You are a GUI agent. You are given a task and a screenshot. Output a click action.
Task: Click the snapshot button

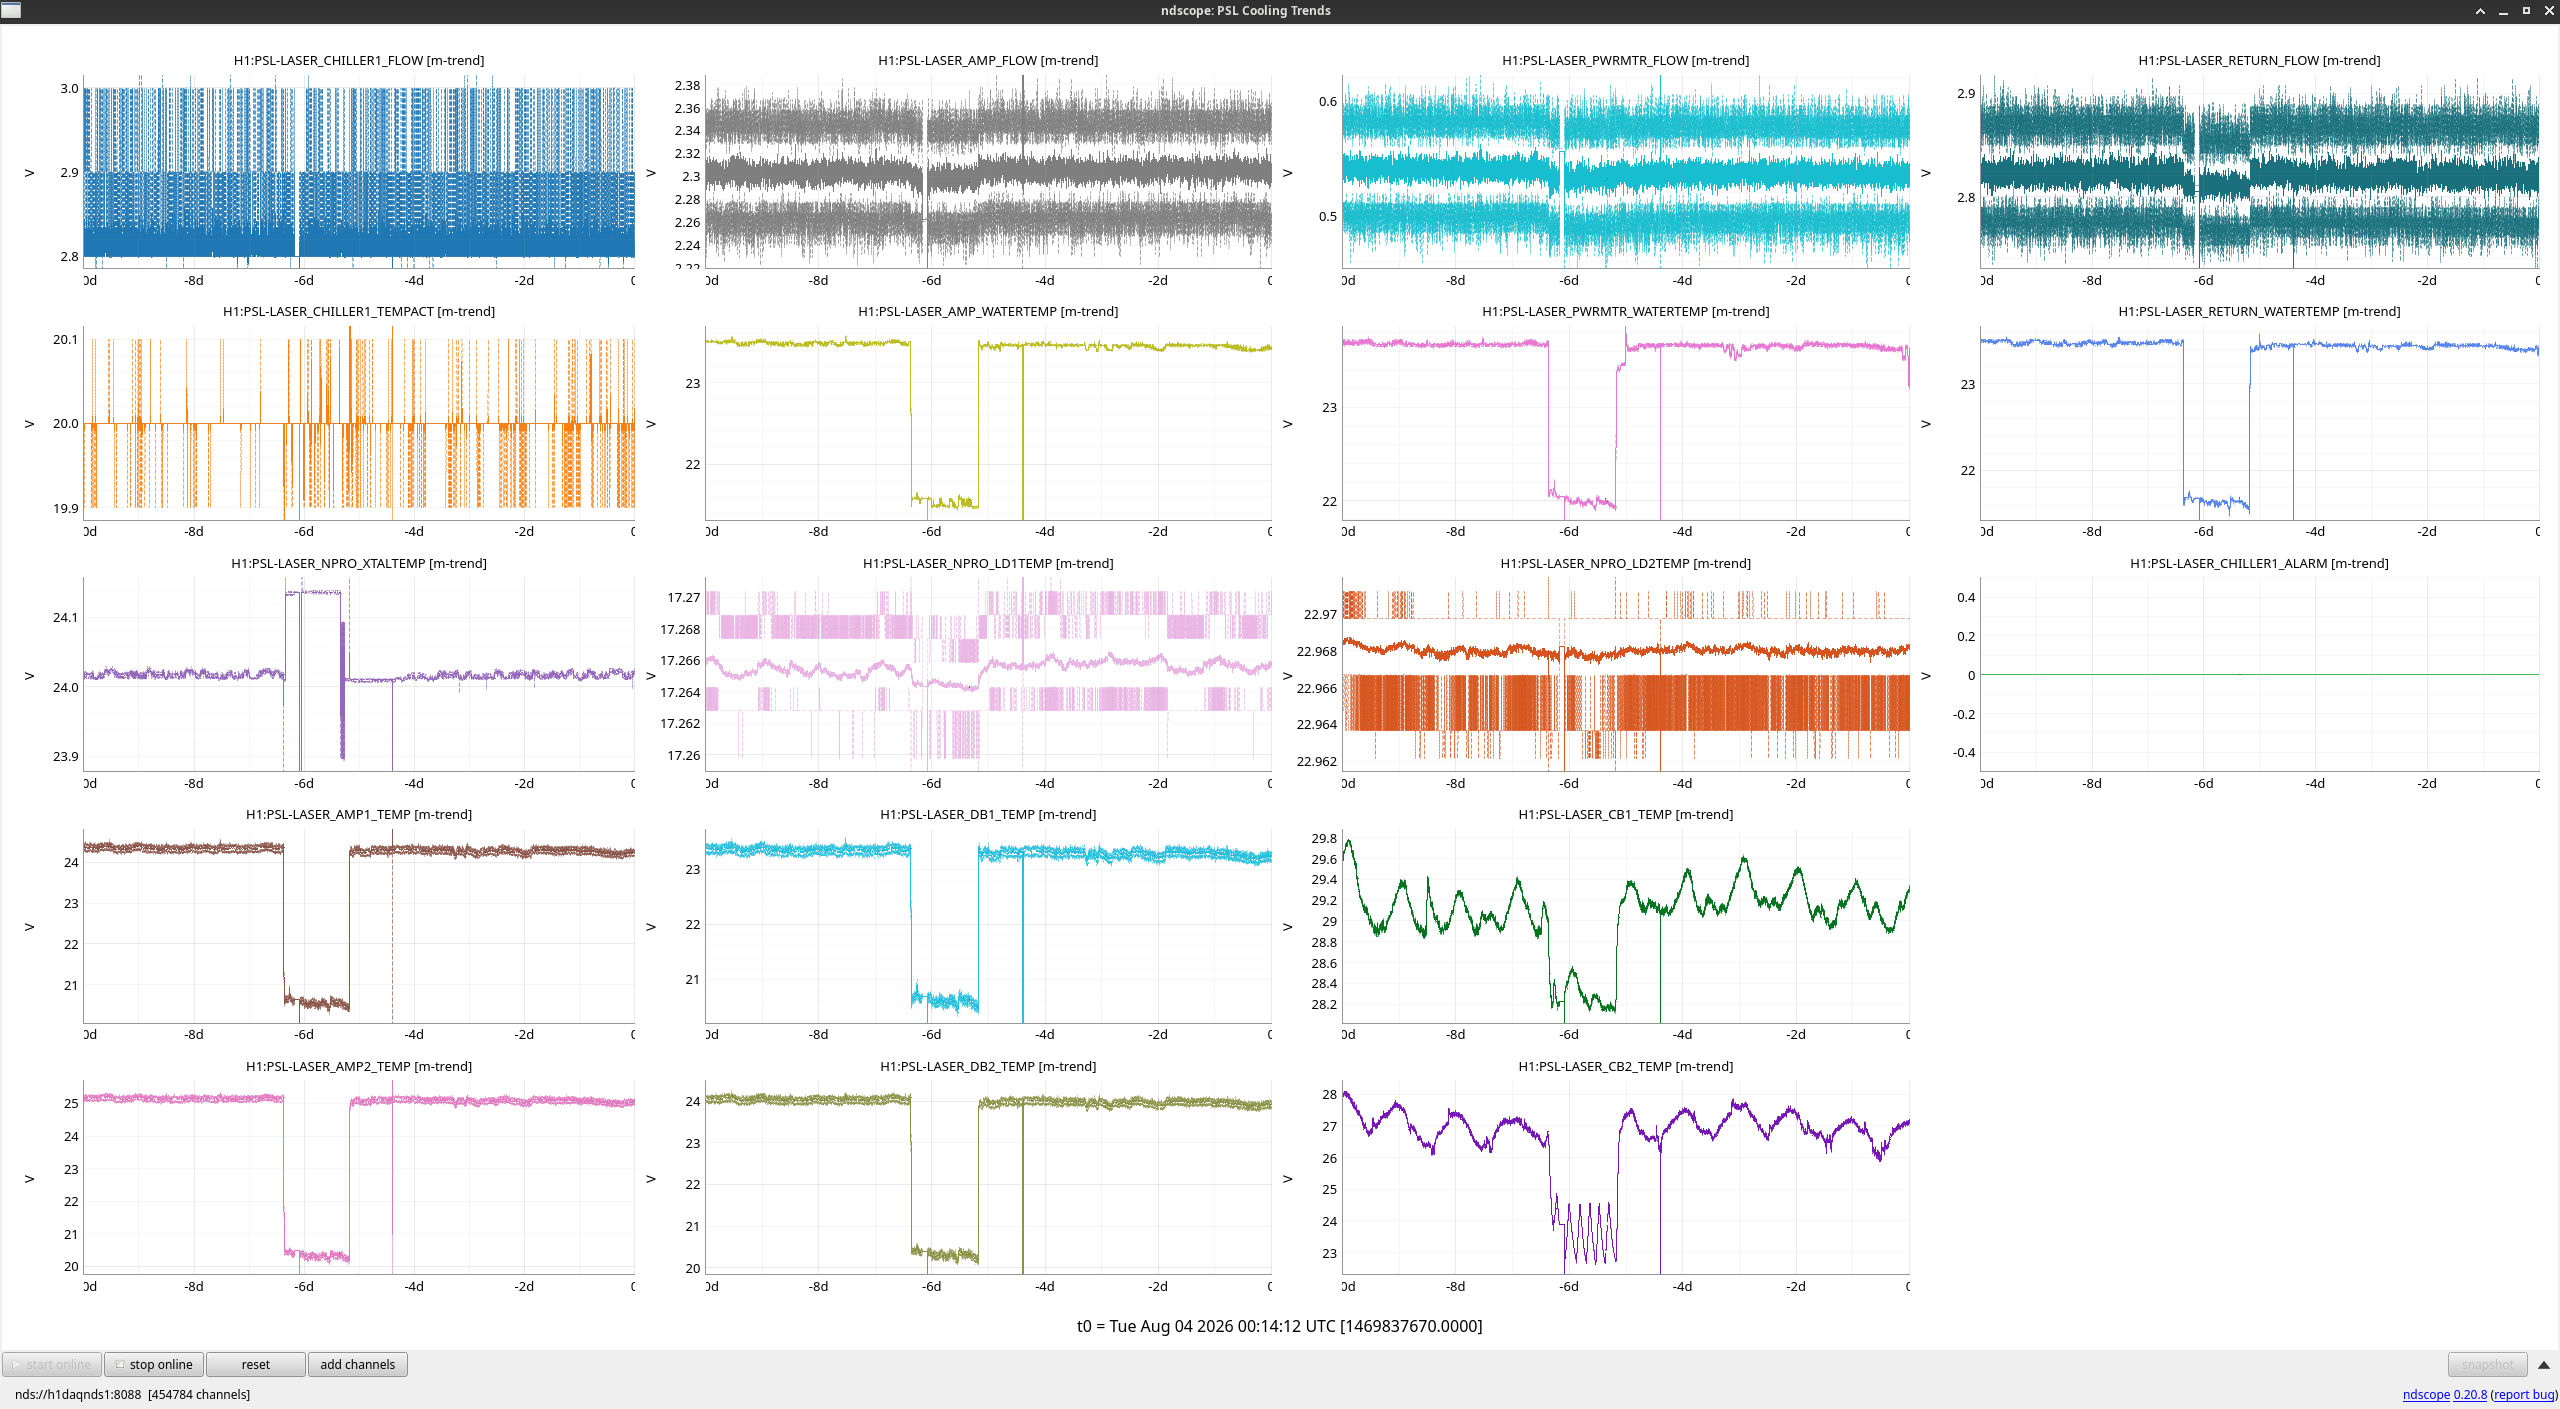point(2487,1364)
